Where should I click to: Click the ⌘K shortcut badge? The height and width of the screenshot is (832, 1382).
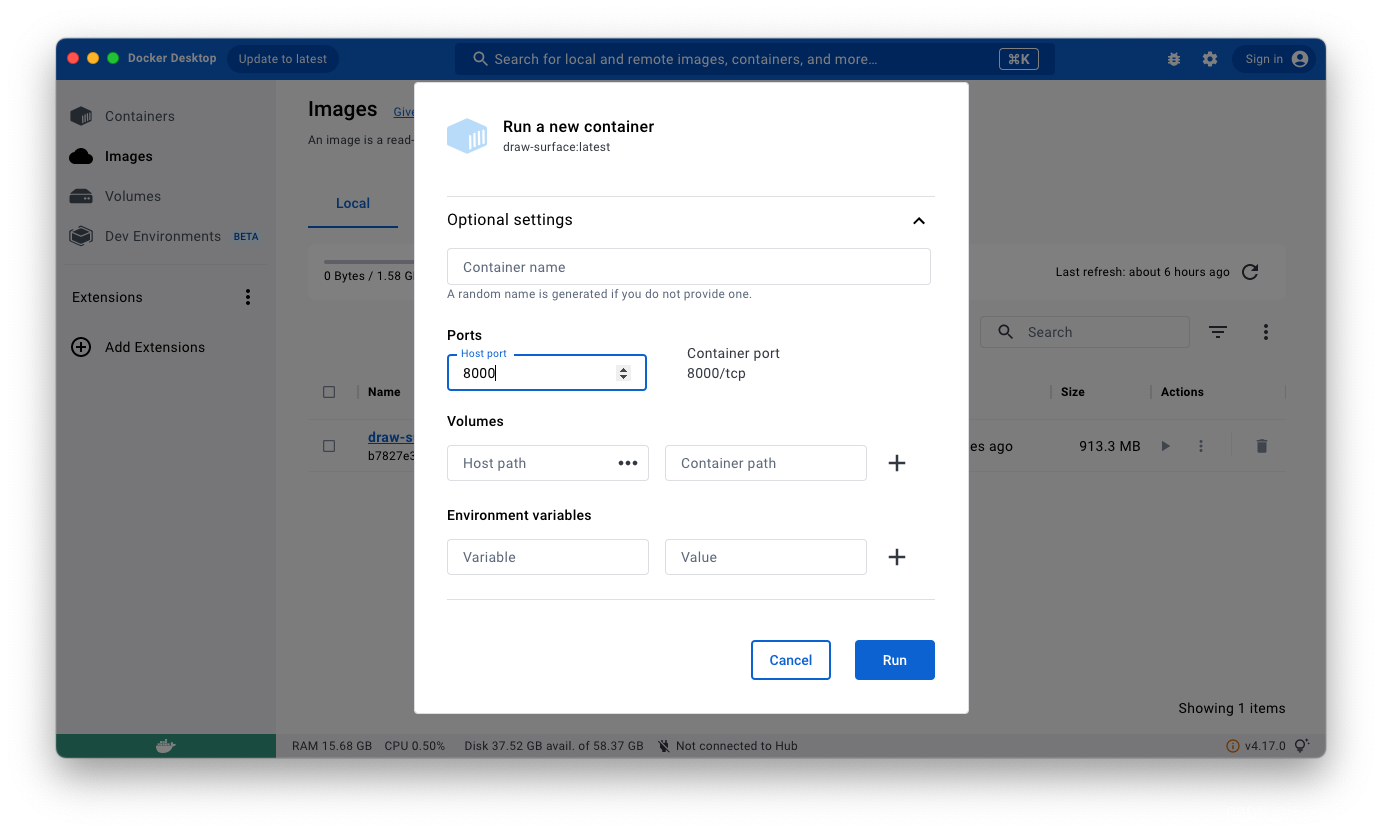pos(1018,59)
